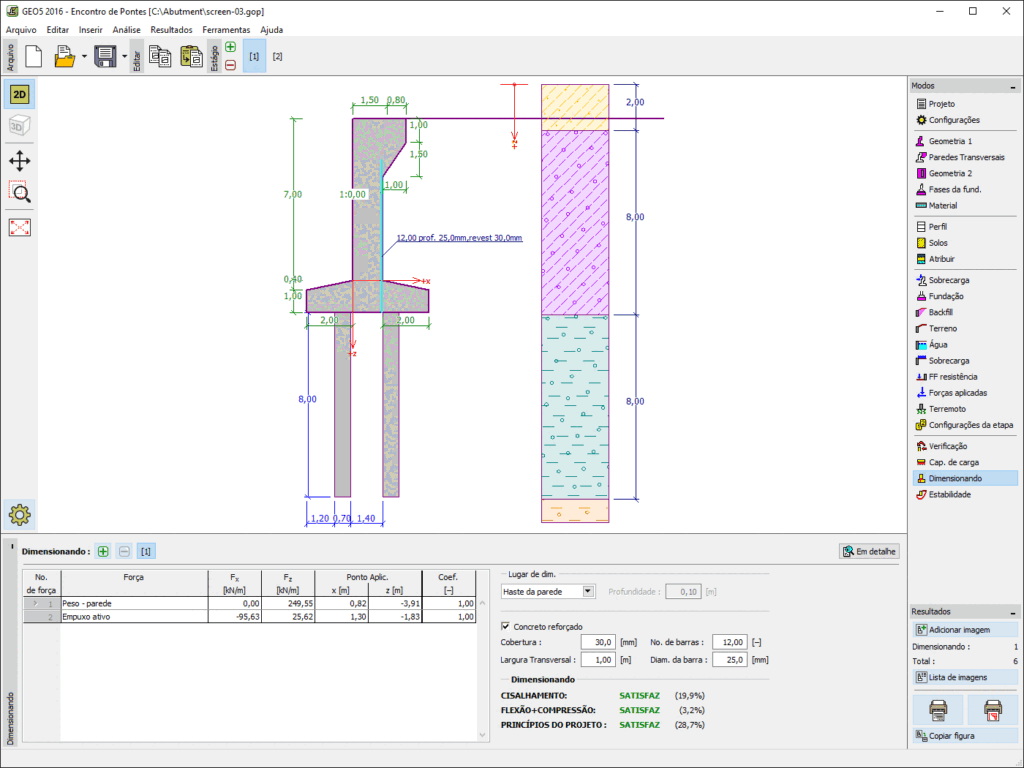This screenshot has height=768, width=1024.
Task: Open the Resultados menu
Action: (x=171, y=29)
